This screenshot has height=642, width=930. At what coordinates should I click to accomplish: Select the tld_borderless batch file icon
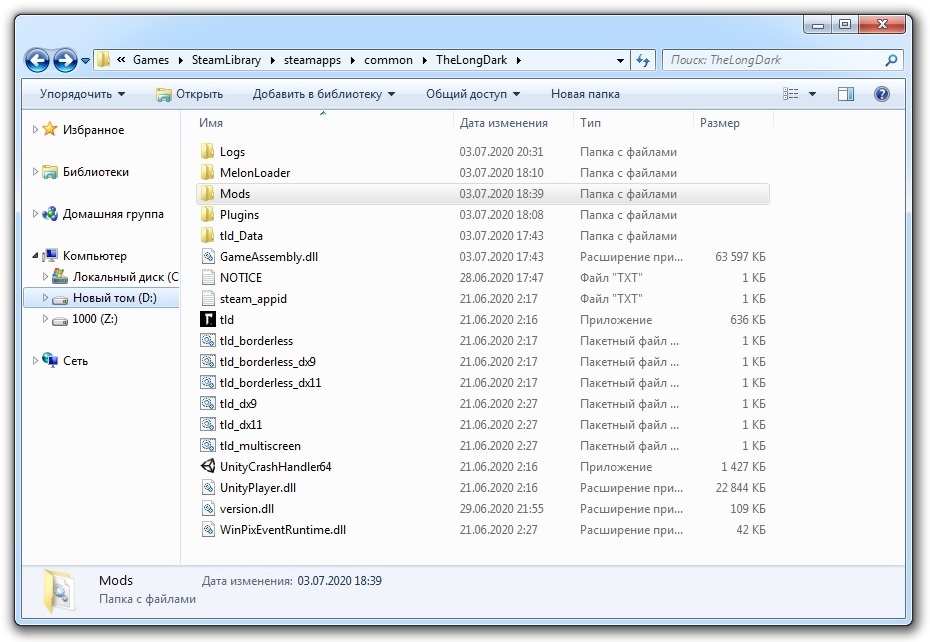point(208,341)
